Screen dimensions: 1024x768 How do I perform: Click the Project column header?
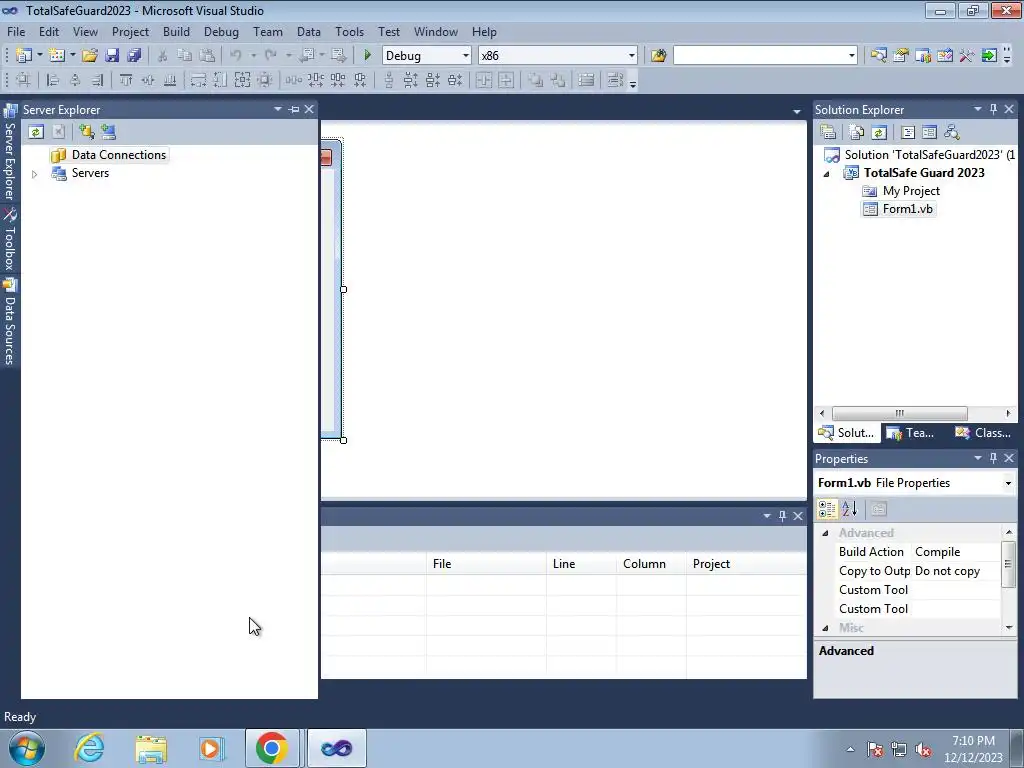point(746,564)
